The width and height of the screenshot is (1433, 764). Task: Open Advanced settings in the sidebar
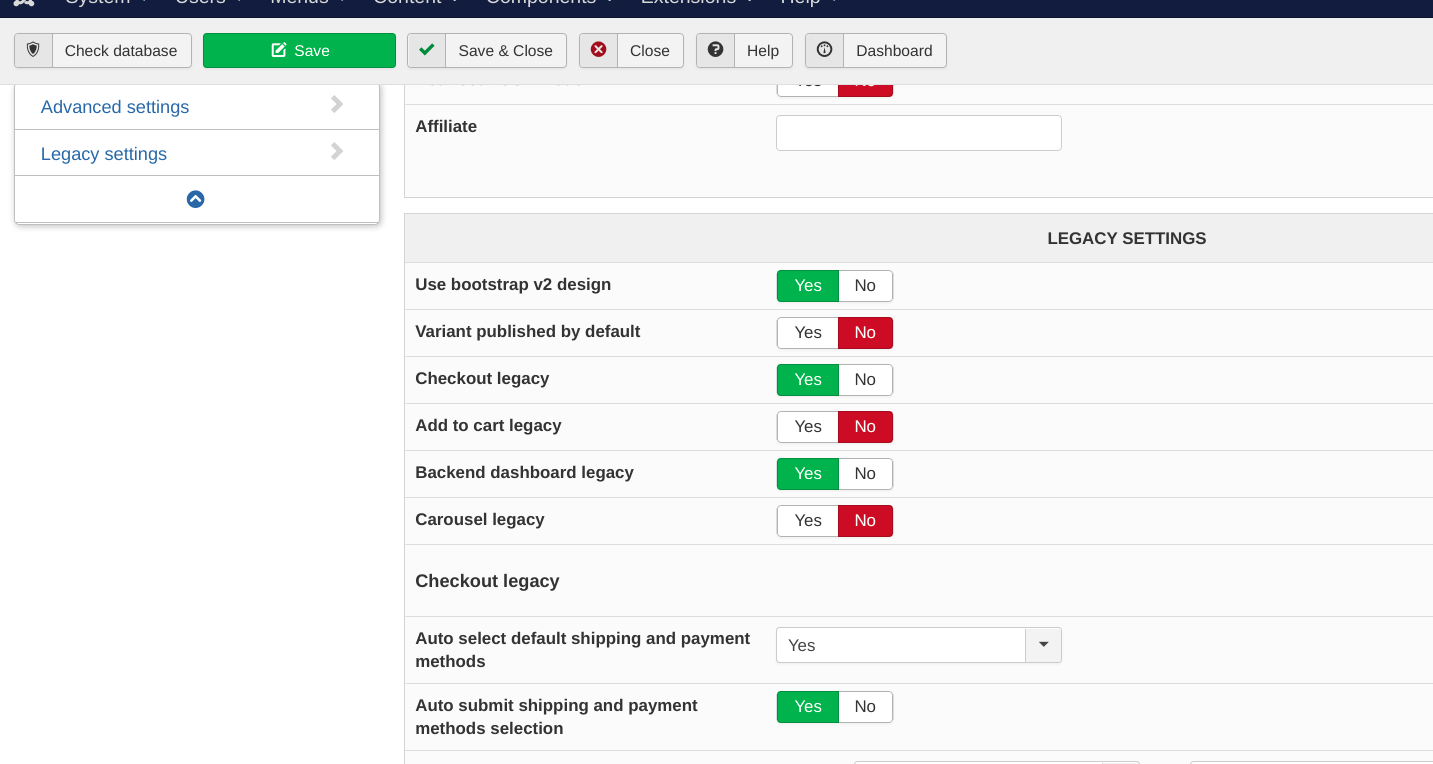[x=115, y=107]
